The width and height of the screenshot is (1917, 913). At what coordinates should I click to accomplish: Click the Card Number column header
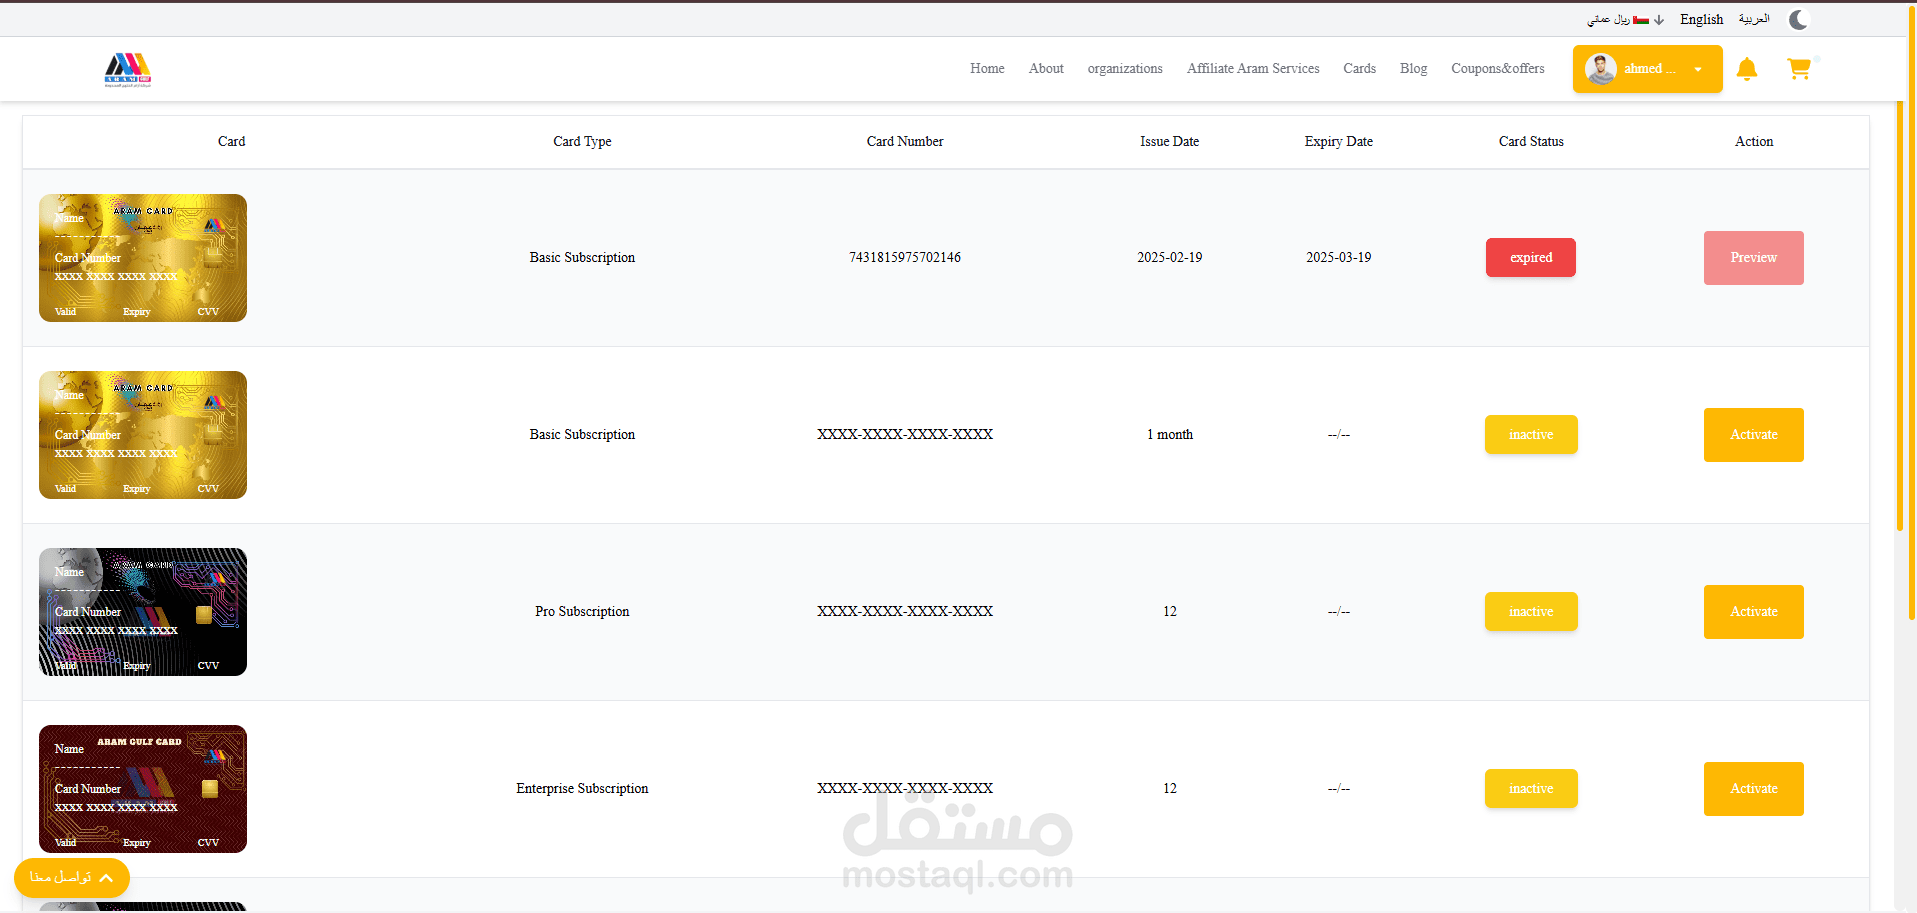905,142
